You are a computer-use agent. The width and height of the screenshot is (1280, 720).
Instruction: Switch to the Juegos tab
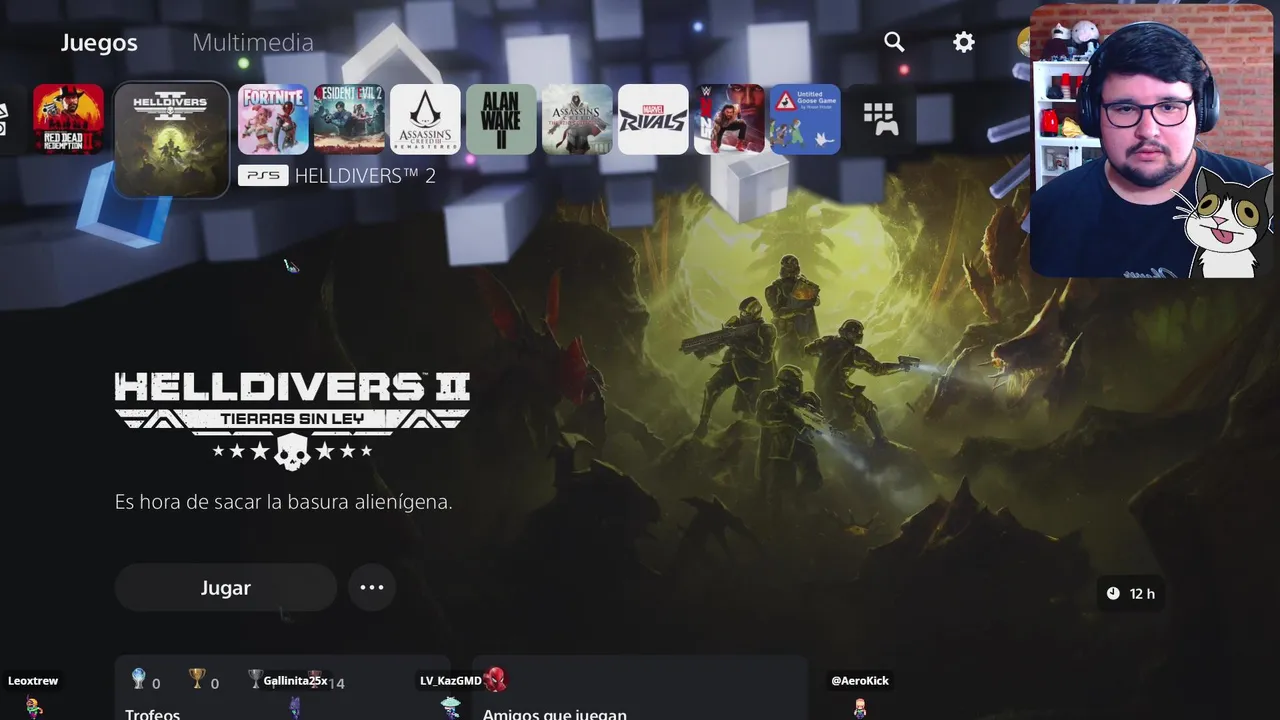[99, 42]
